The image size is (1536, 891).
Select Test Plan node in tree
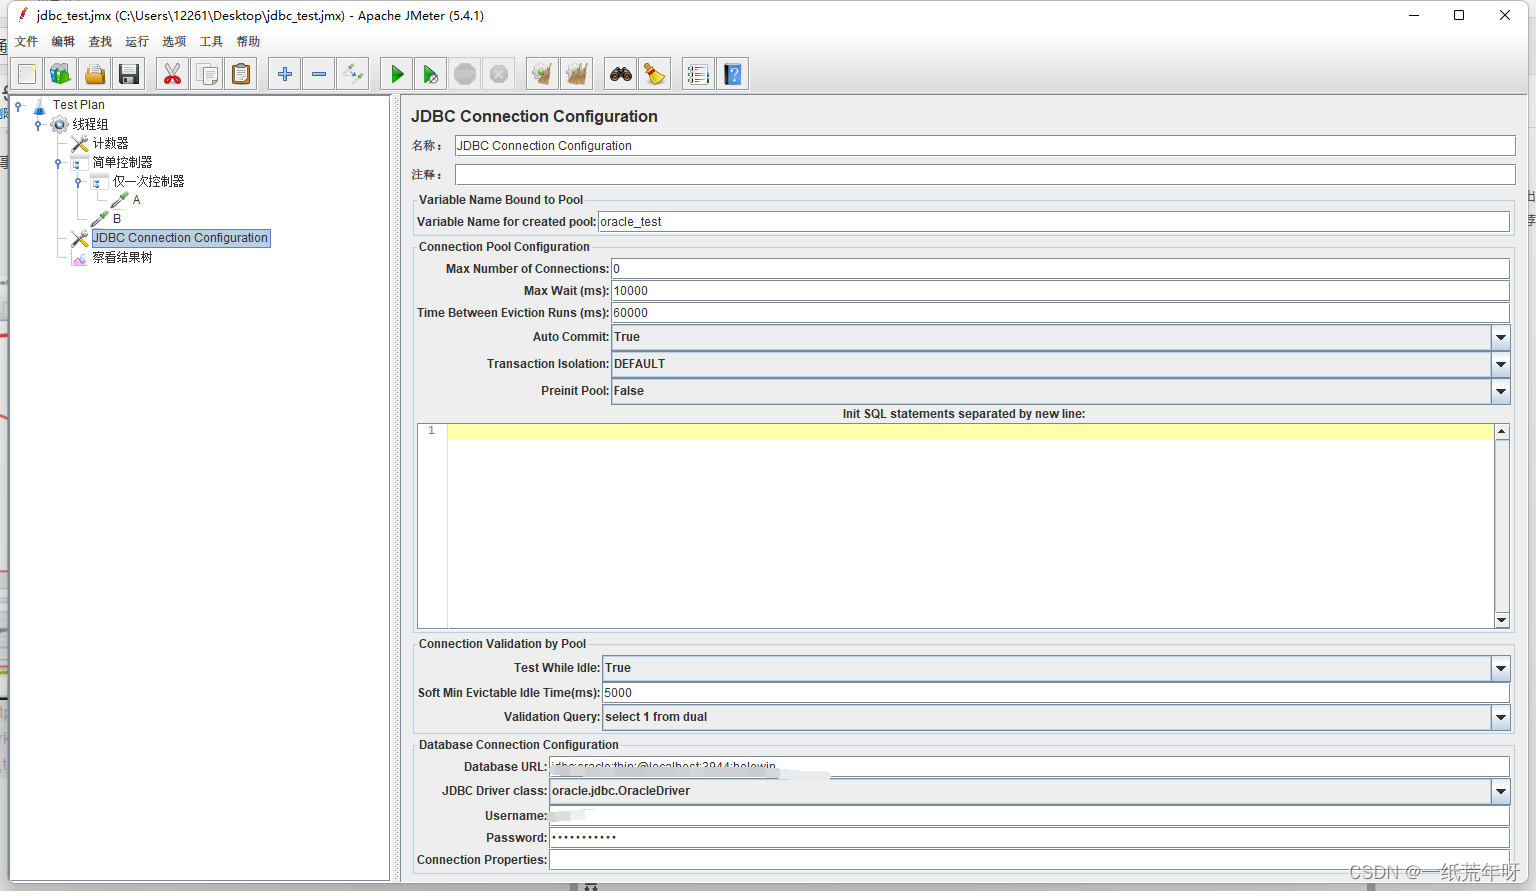pyautogui.click(x=78, y=105)
